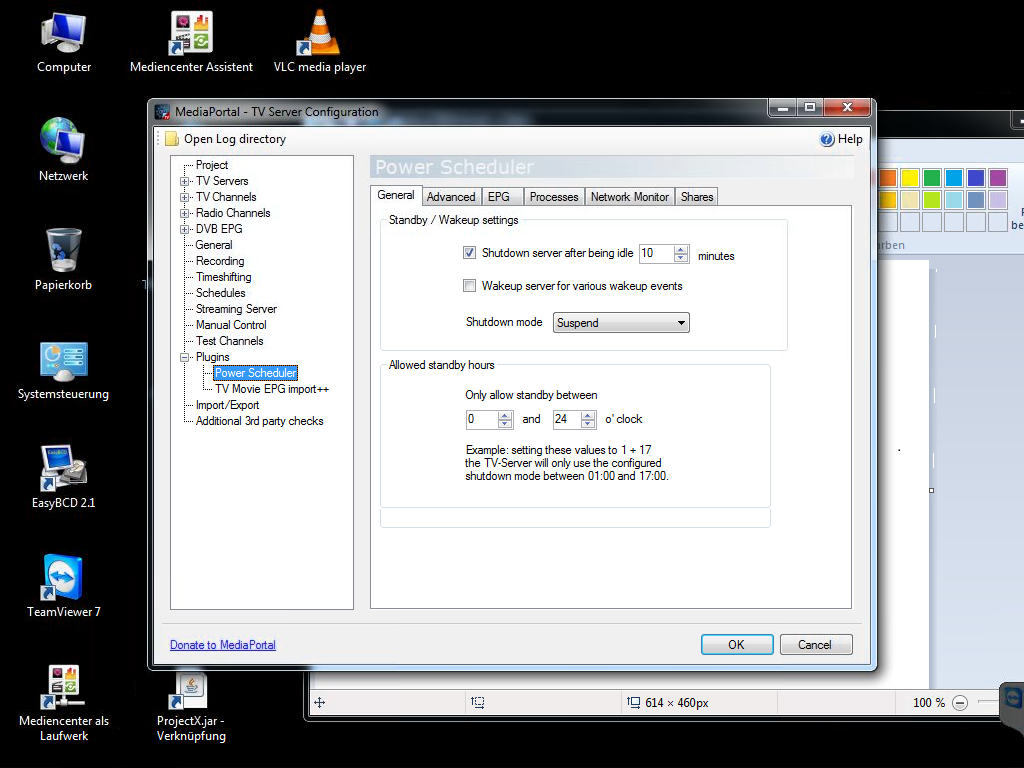Click the Open Log directory folder icon
The height and width of the screenshot is (768, 1024).
pos(172,139)
